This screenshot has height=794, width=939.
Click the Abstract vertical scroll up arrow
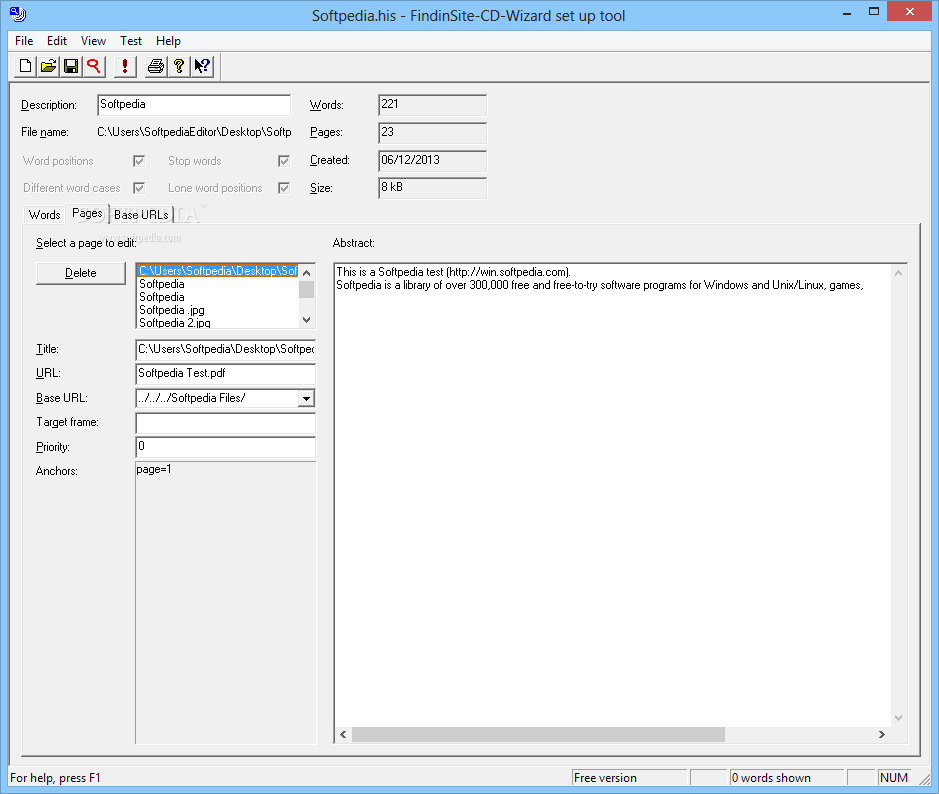tap(898, 273)
